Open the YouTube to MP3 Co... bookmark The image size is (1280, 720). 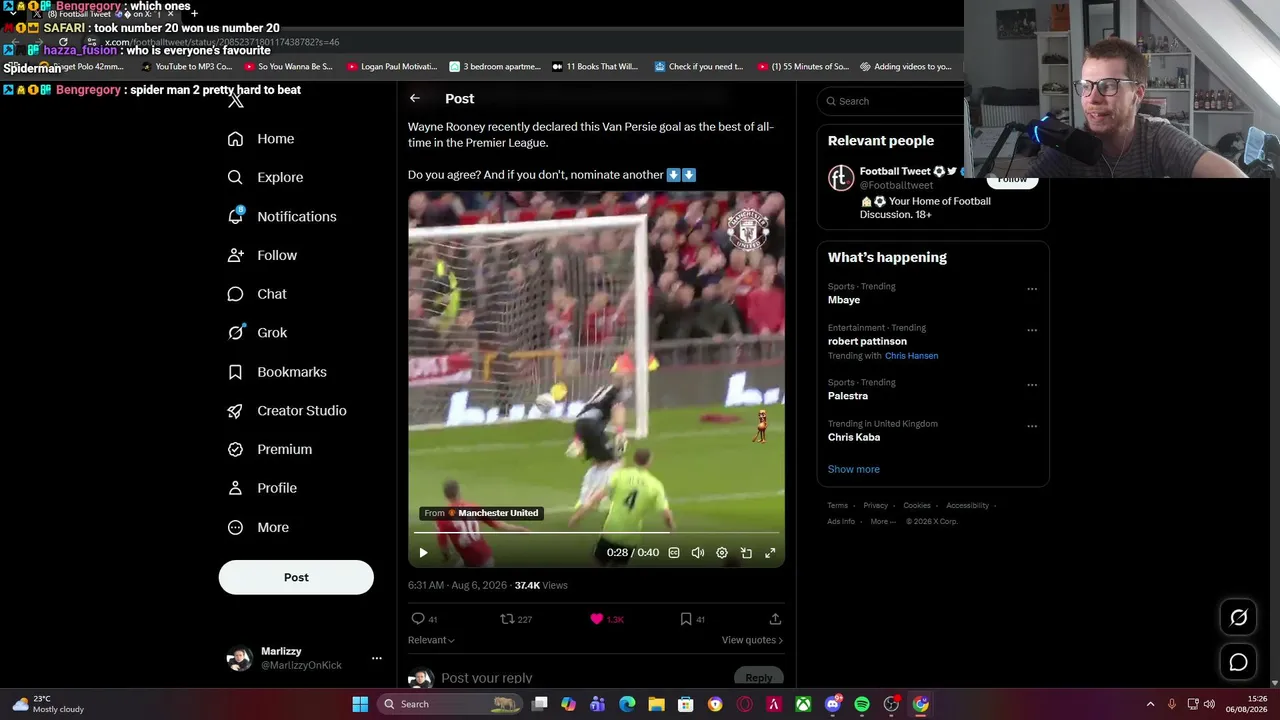pos(187,67)
